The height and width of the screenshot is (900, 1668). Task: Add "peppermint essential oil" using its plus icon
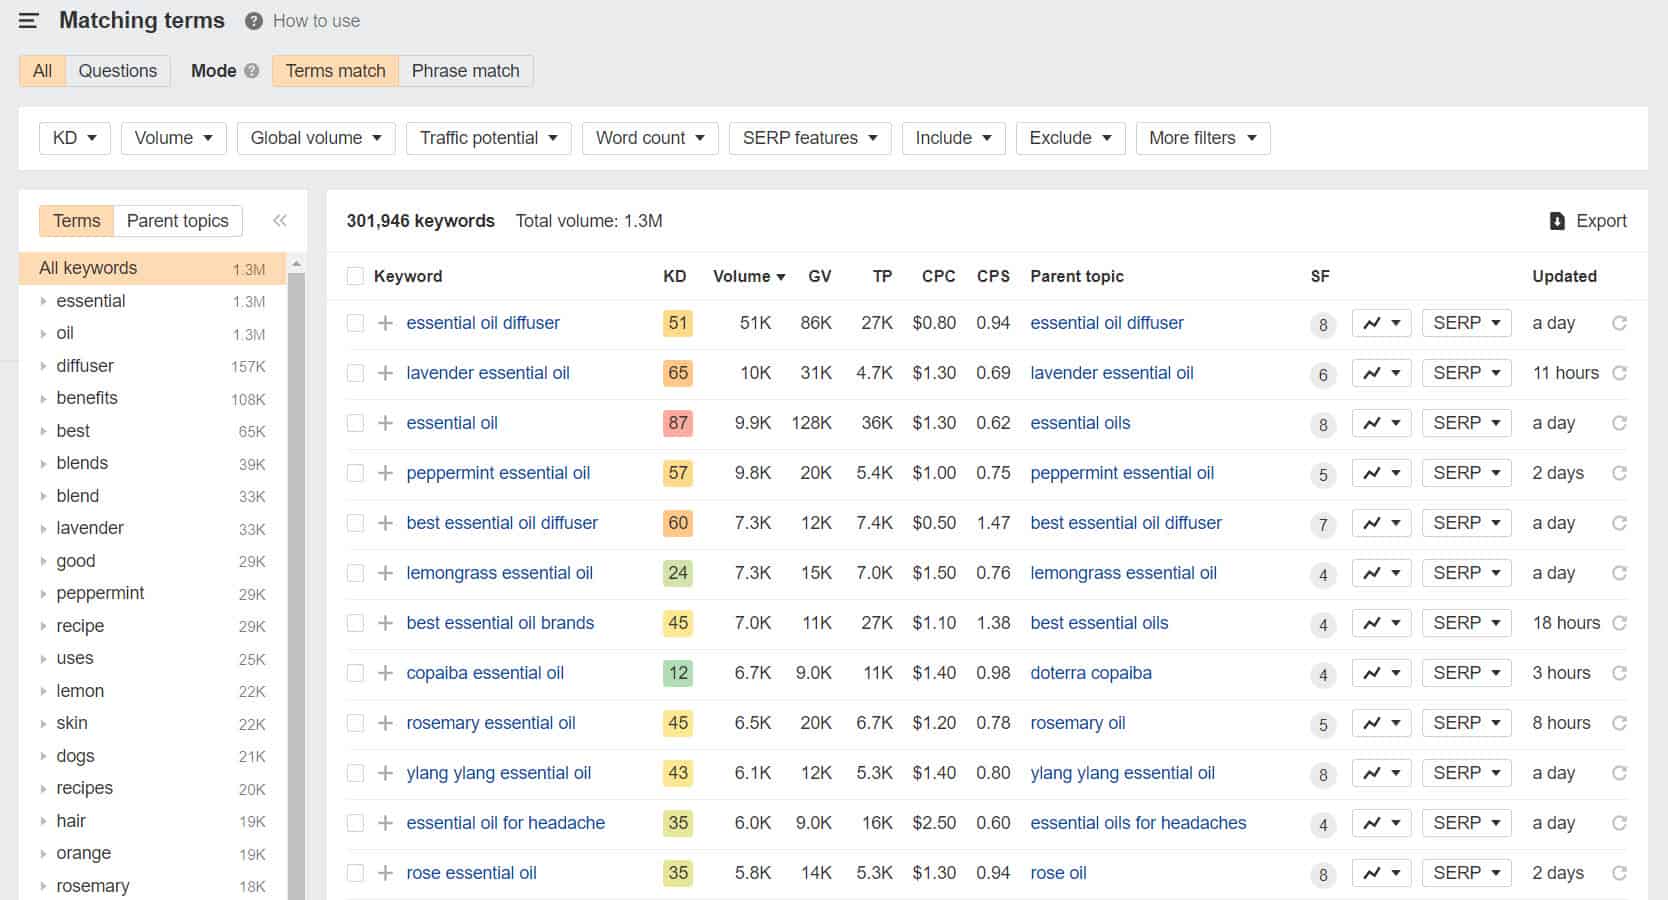(384, 473)
